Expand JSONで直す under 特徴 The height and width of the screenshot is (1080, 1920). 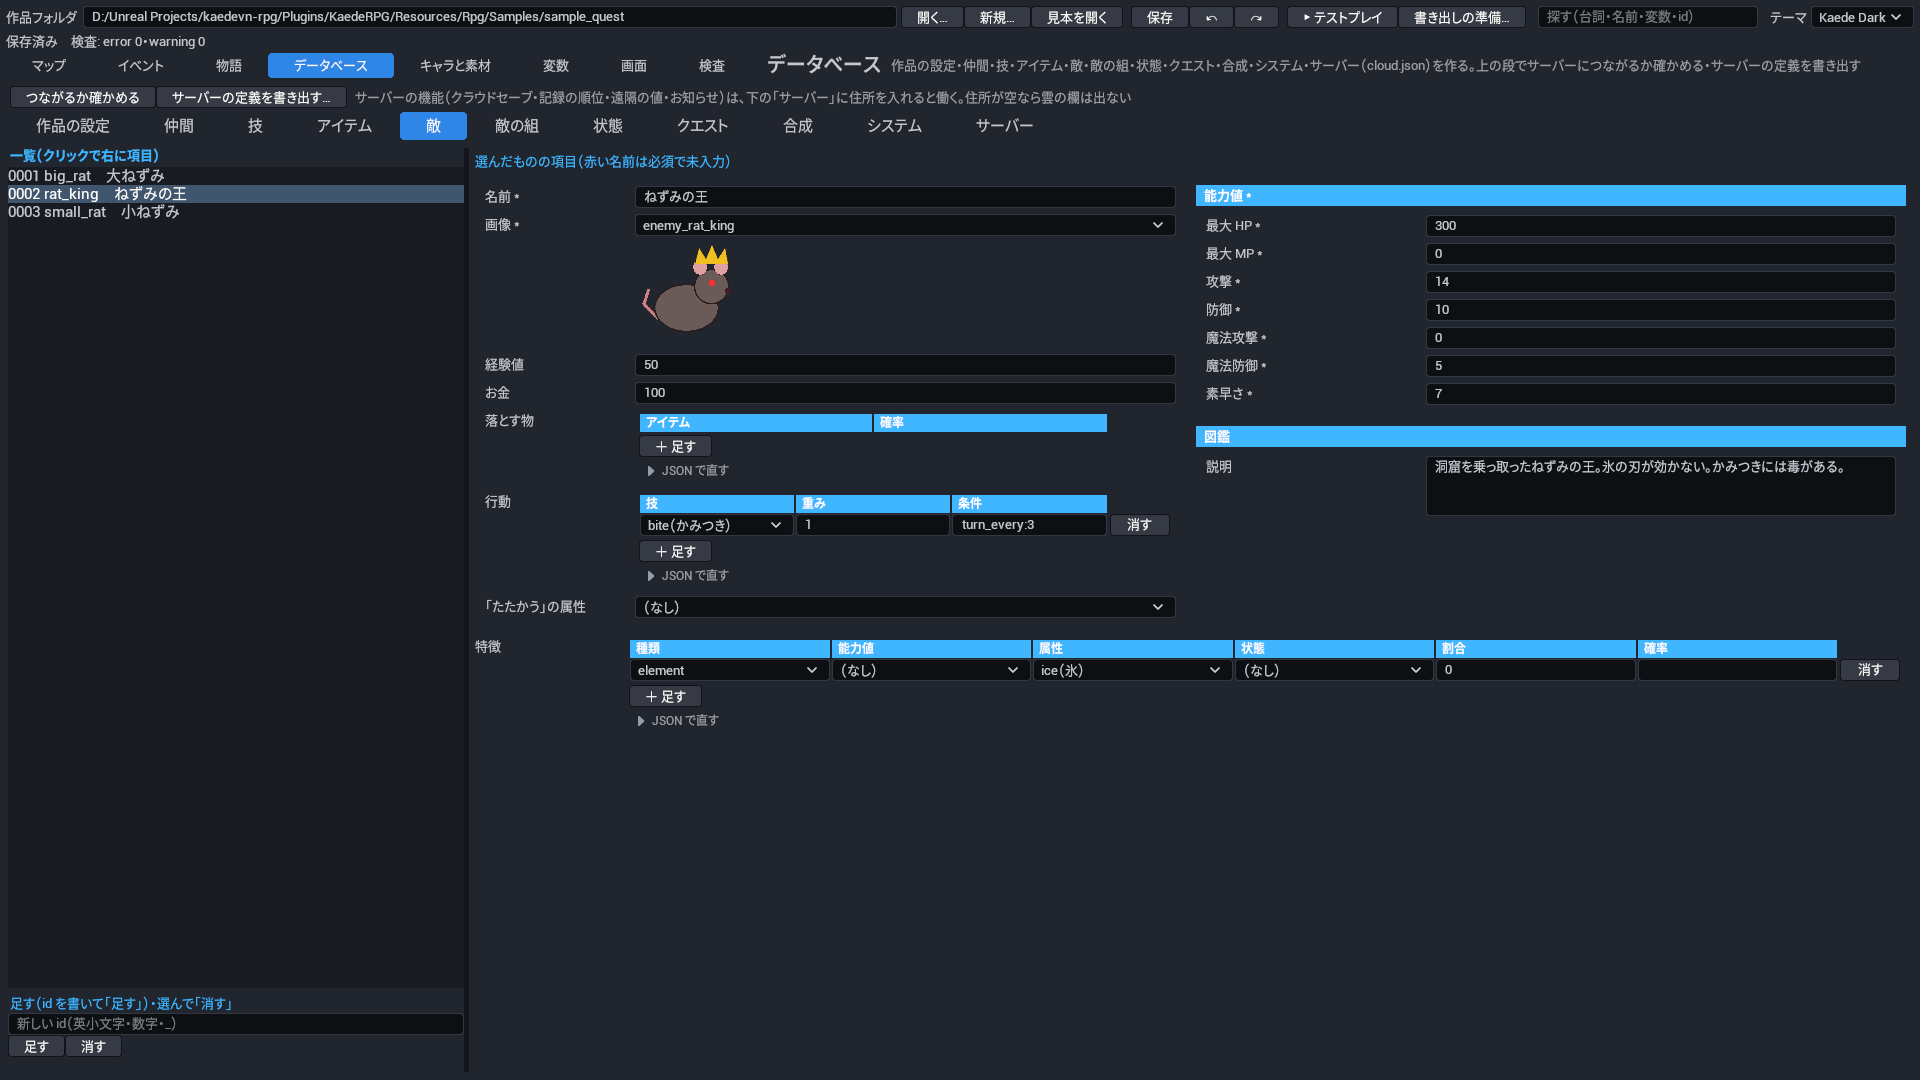tap(678, 721)
